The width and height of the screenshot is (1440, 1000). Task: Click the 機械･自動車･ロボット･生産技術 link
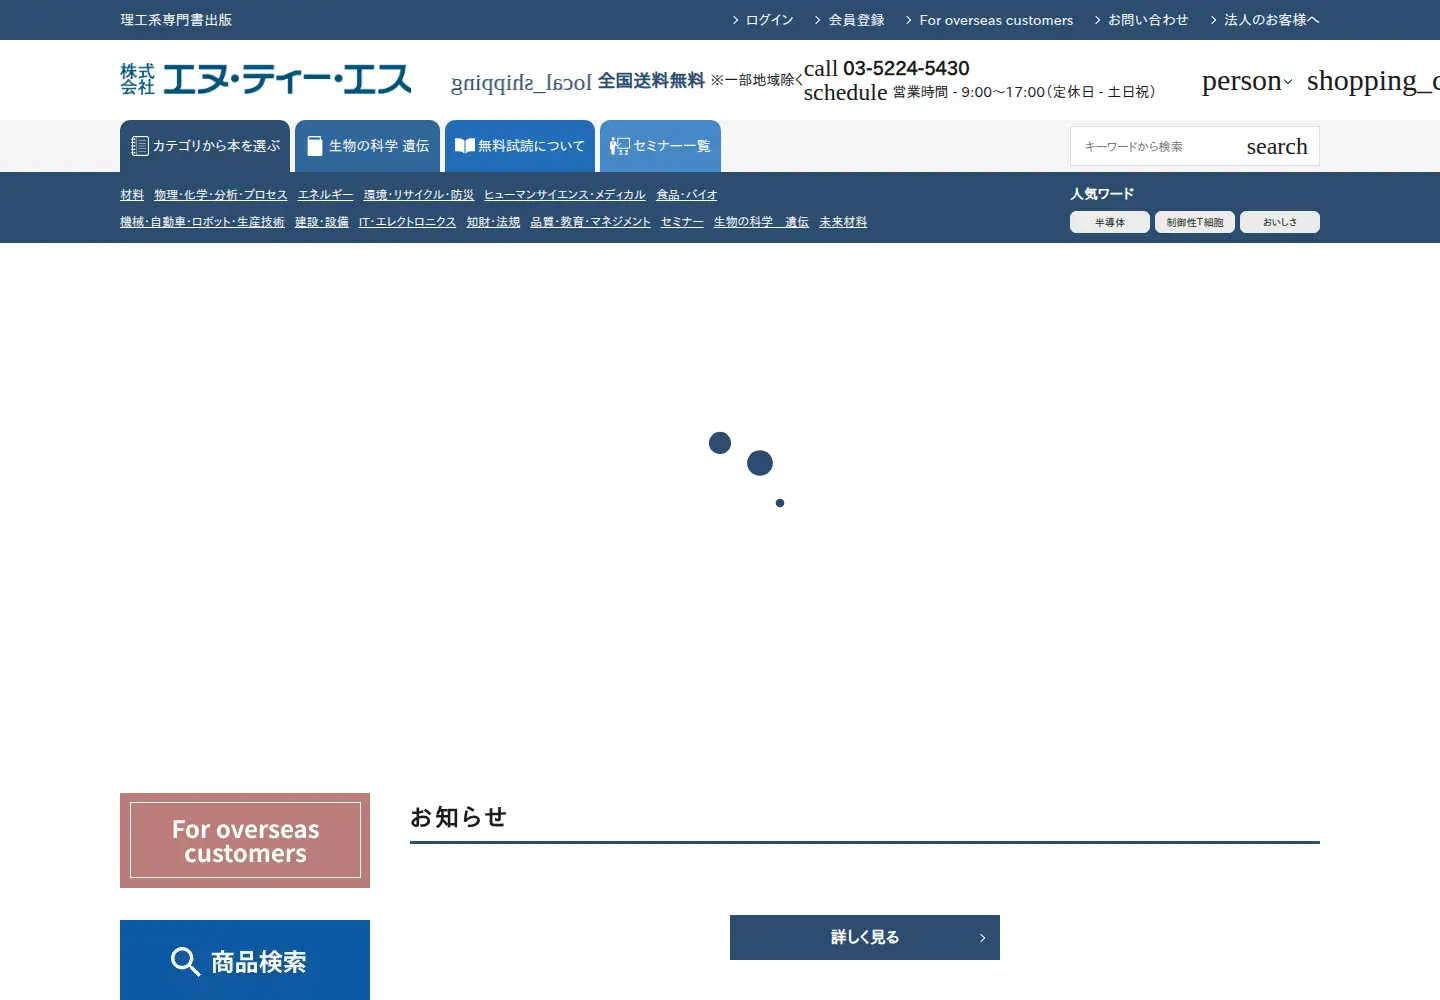202,222
